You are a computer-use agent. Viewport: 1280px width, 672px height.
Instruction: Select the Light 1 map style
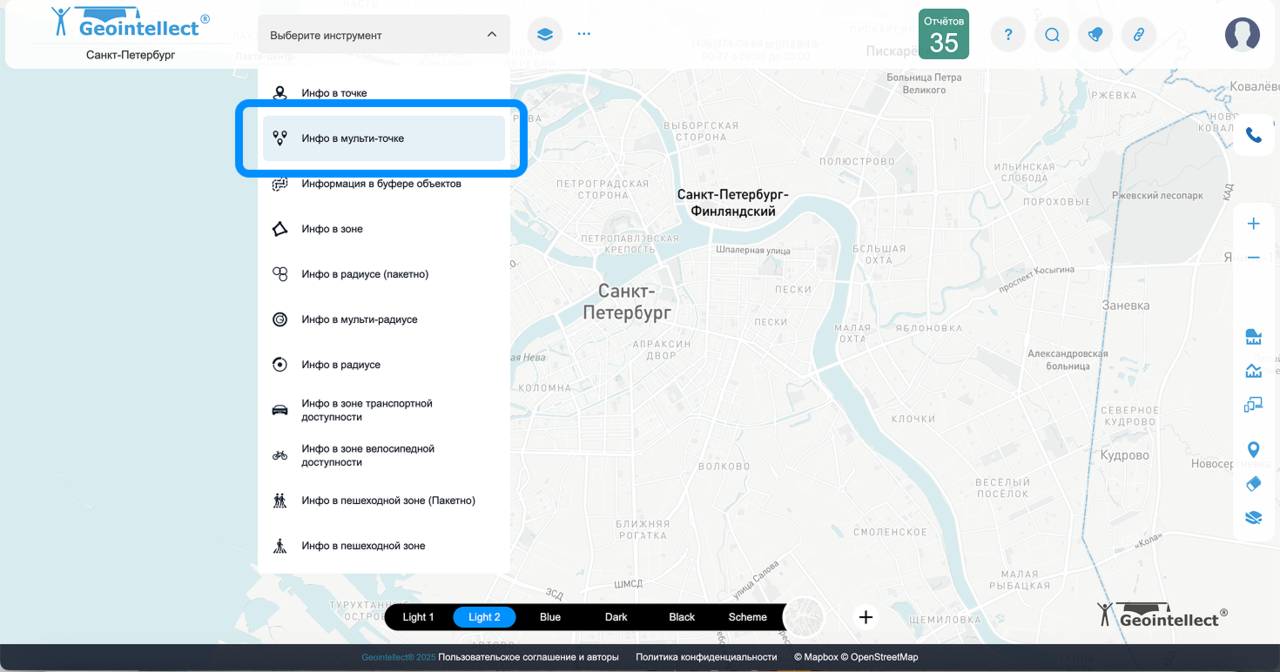[x=418, y=617]
